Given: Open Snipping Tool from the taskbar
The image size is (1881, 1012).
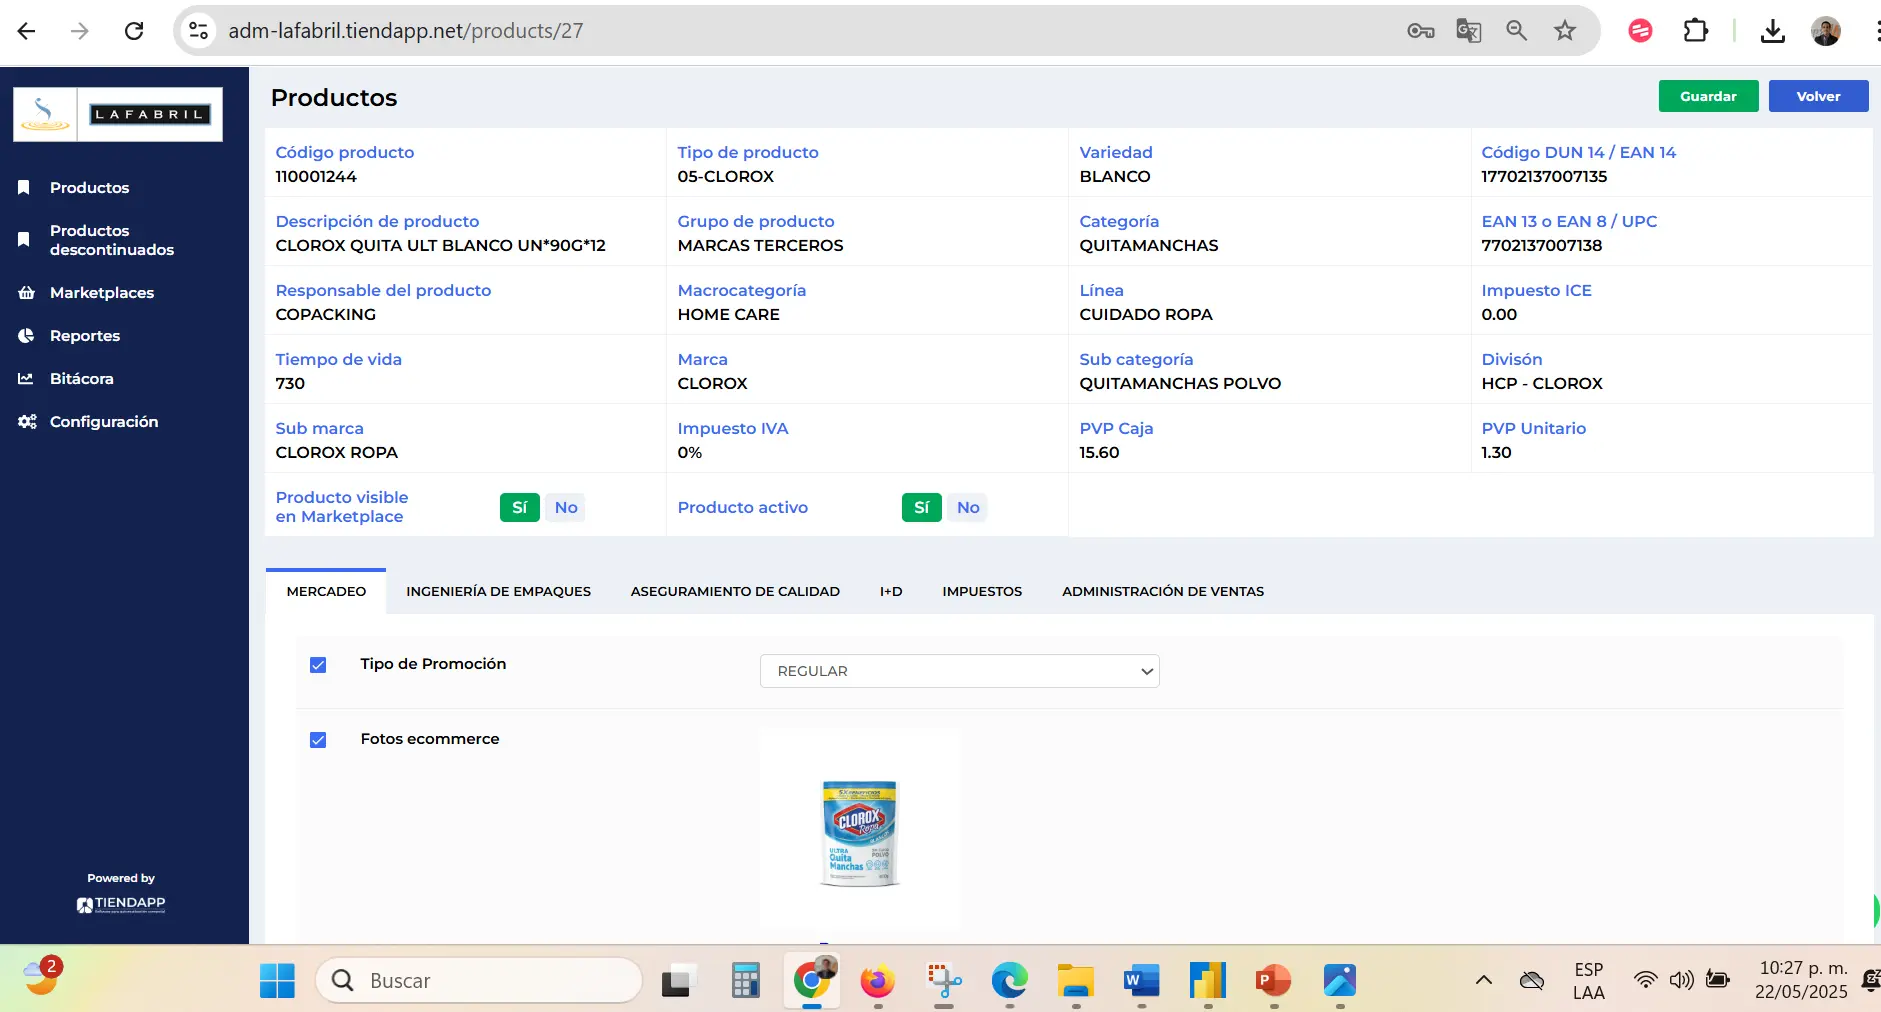Looking at the screenshot, I should [x=943, y=981].
